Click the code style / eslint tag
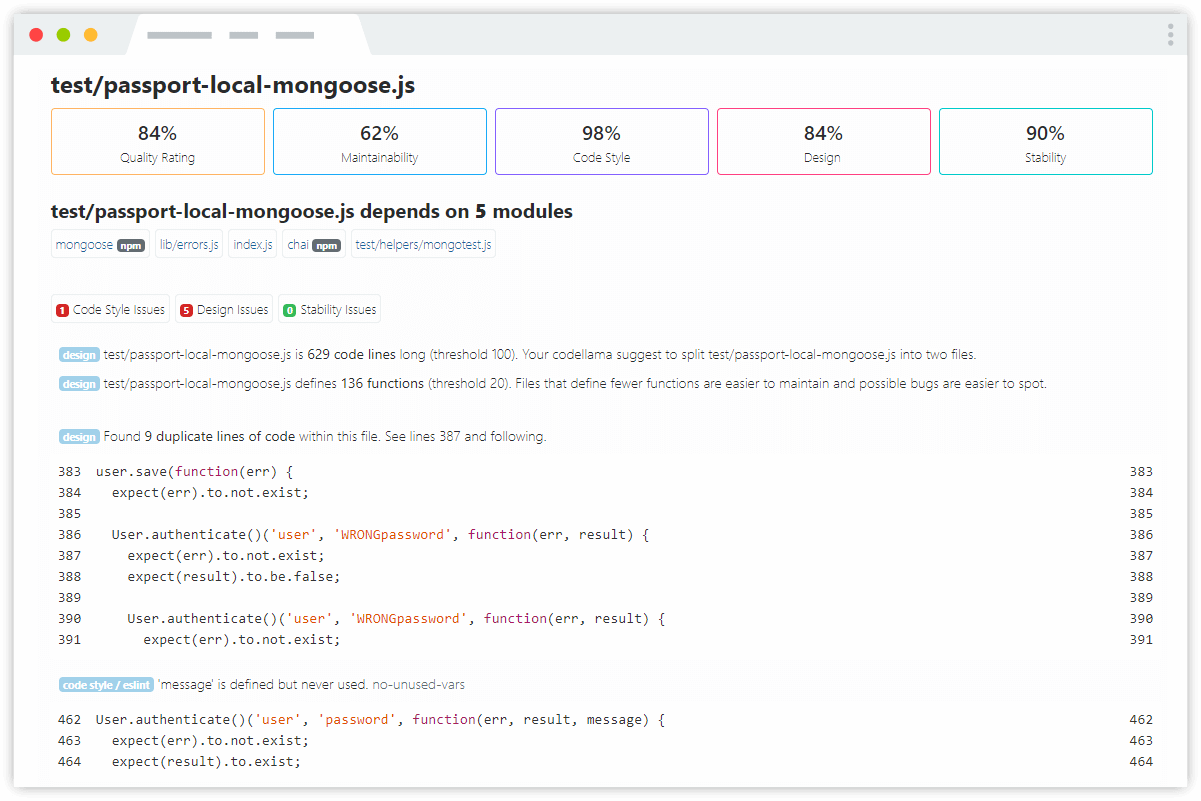1201x801 pixels. pyautogui.click(x=106, y=685)
